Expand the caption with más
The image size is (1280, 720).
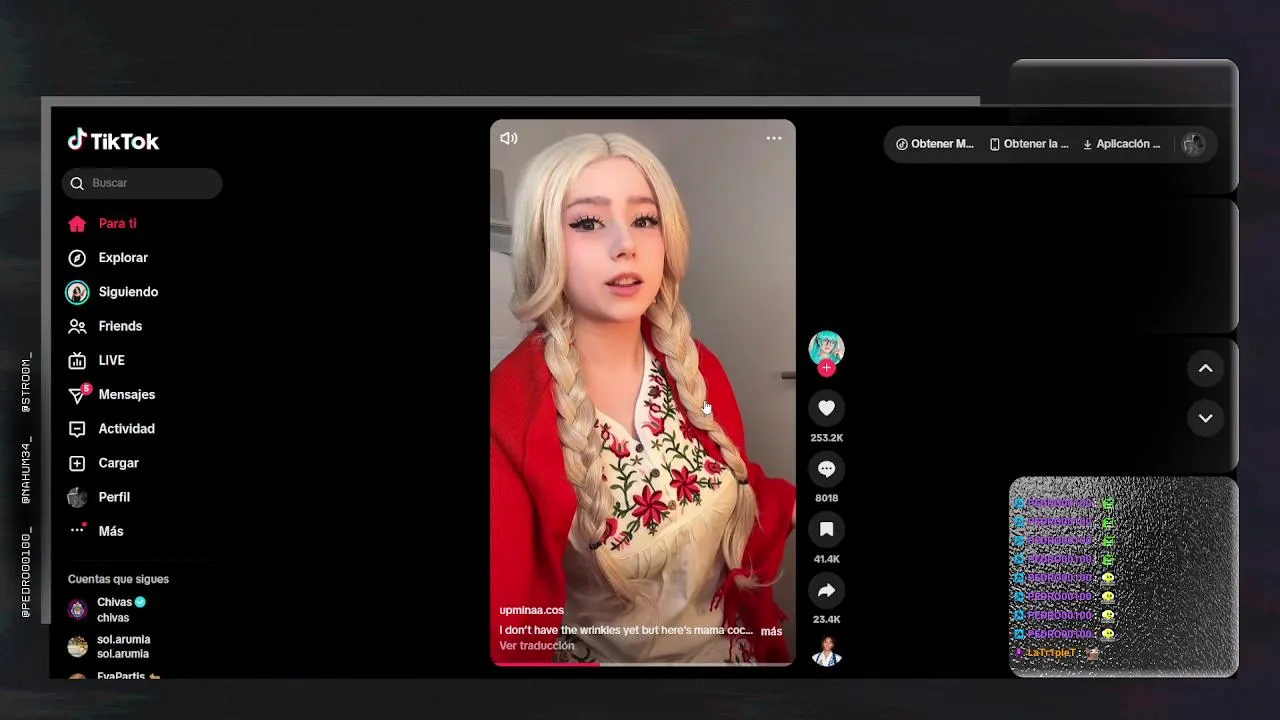tap(771, 631)
